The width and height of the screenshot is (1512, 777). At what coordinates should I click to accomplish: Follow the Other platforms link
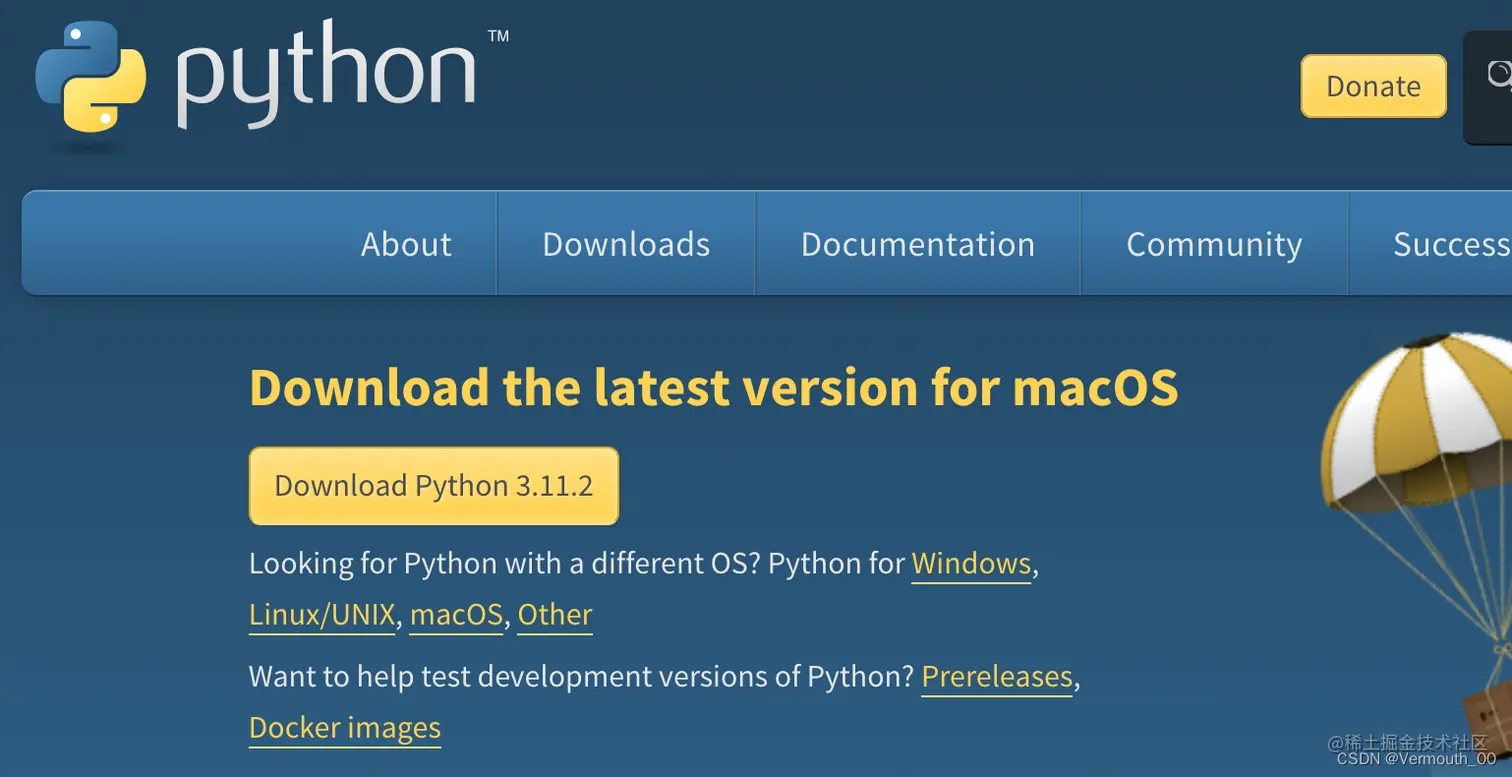coord(555,615)
